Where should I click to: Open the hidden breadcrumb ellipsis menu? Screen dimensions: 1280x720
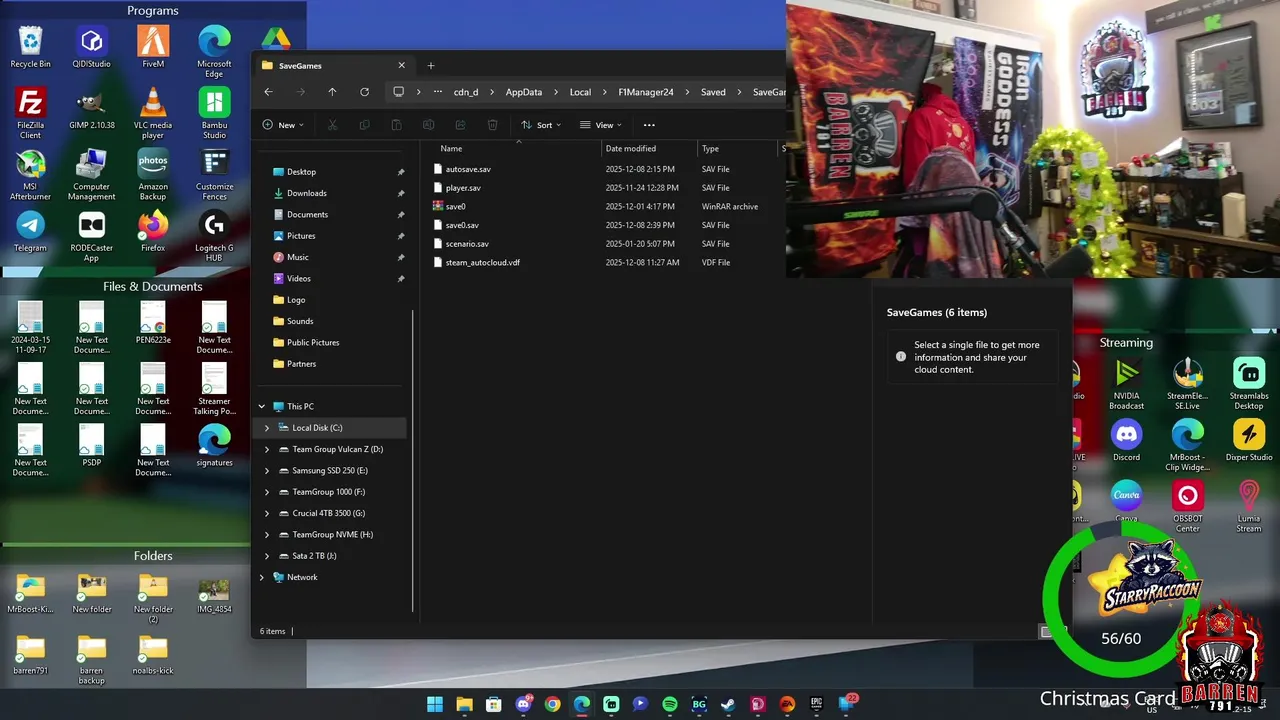pyautogui.click(x=437, y=92)
